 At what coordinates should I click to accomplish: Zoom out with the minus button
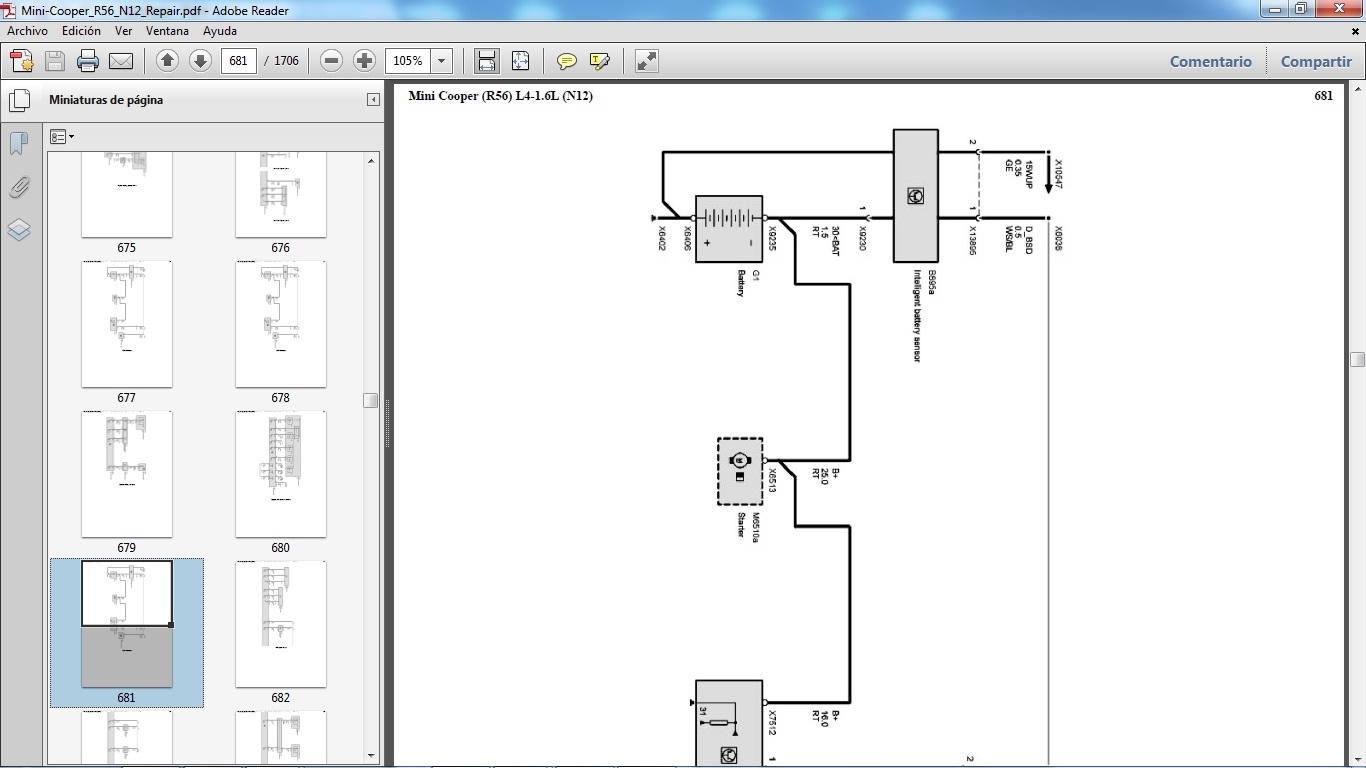pyautogui.click(x=332, y=61)
